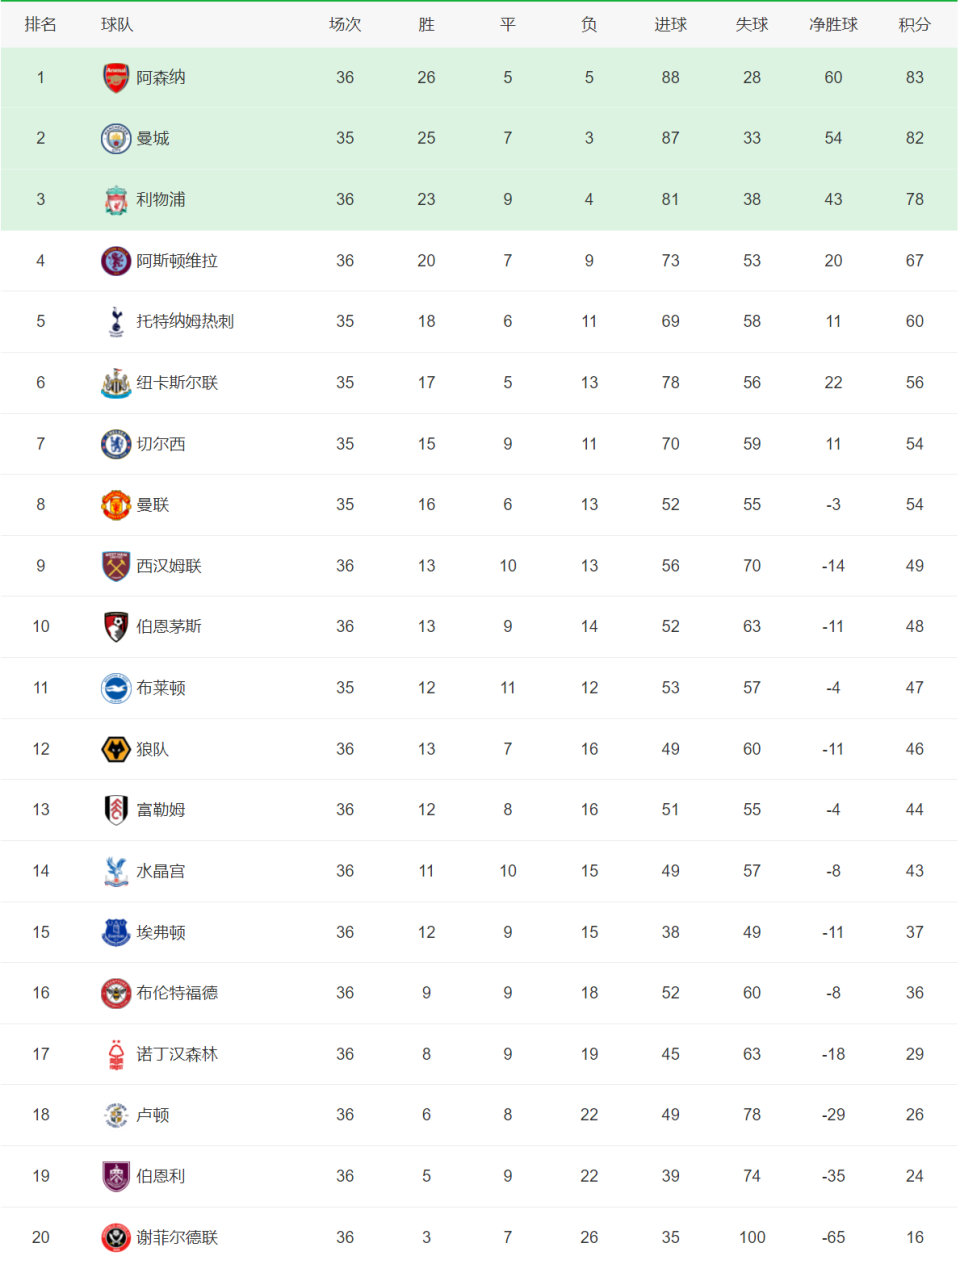Open the 西汉姆联 team link
This screenshot has height=1264, width=960.
(169, 566)
